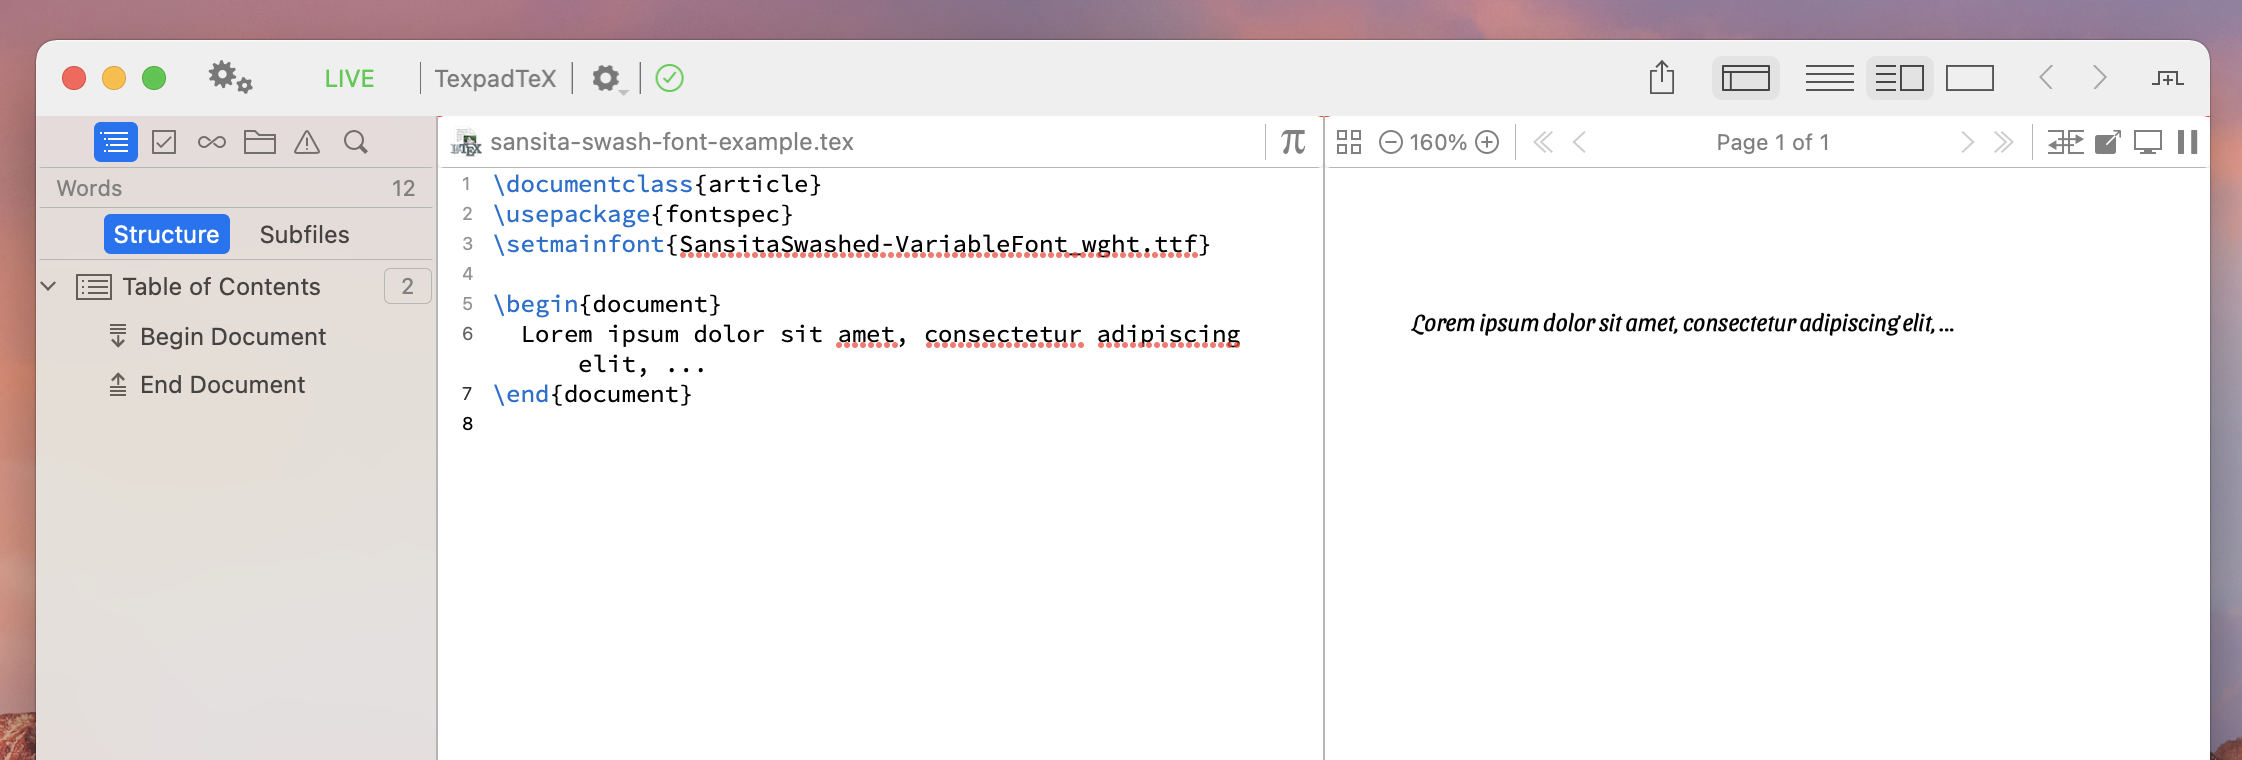Screen dimensions: 2242x760
Task: Zoom out the PDF preview
Action: click(1391, 142)
